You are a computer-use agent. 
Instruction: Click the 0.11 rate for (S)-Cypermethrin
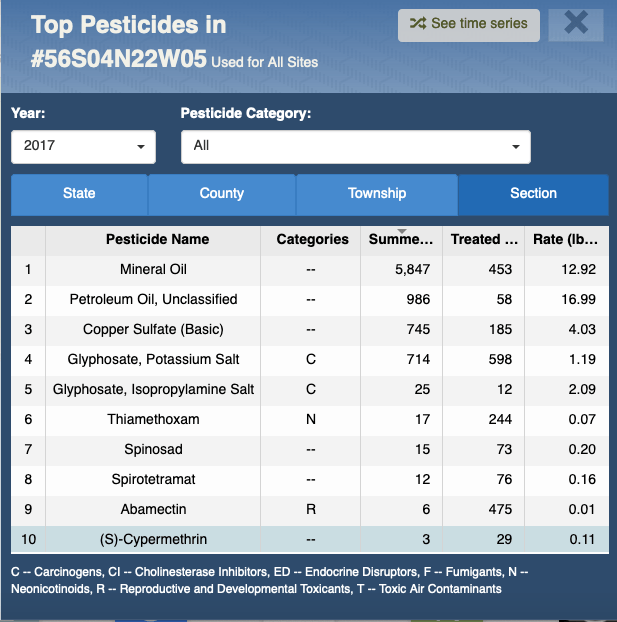(x=582, y=539)
